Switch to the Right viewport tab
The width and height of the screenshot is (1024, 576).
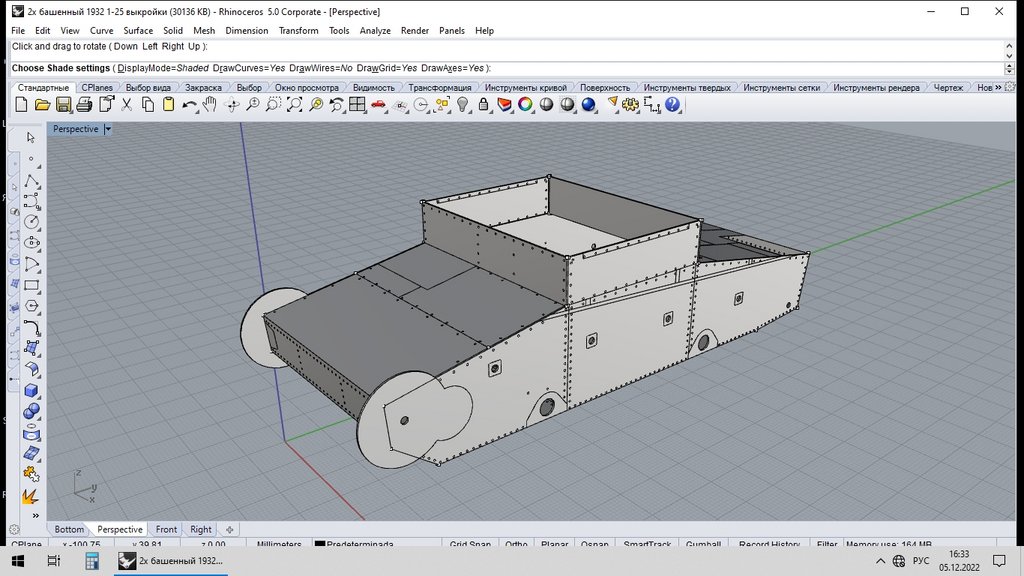pos(200,529)
